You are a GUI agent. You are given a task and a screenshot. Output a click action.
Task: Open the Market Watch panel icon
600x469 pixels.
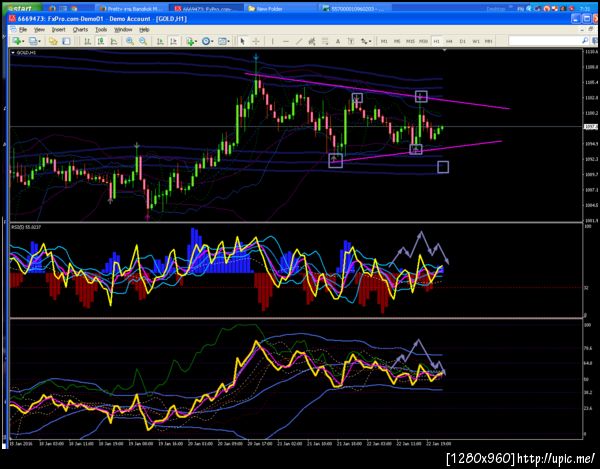pos(53,41)
